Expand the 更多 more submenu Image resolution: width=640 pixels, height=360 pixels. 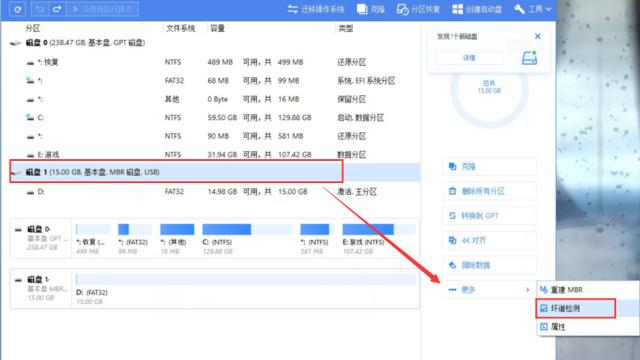tap(489, 290)
